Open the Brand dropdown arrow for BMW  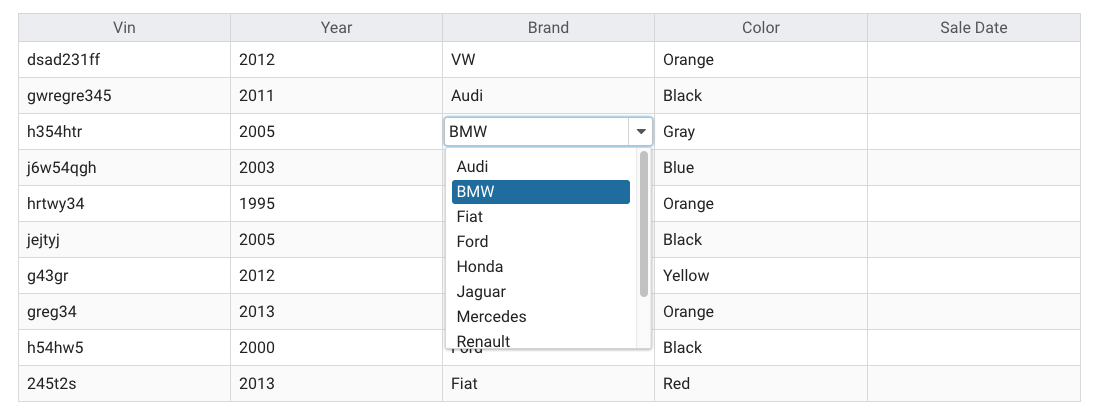641,132
